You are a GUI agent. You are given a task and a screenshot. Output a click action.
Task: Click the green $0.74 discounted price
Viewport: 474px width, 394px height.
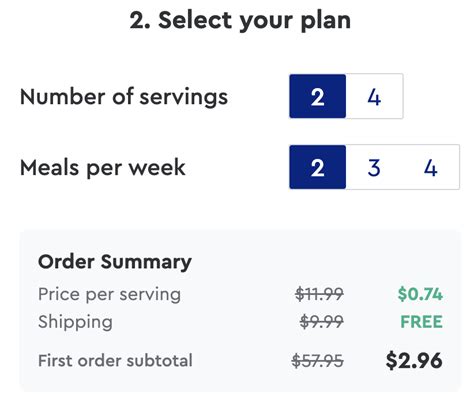click(420, 294)
